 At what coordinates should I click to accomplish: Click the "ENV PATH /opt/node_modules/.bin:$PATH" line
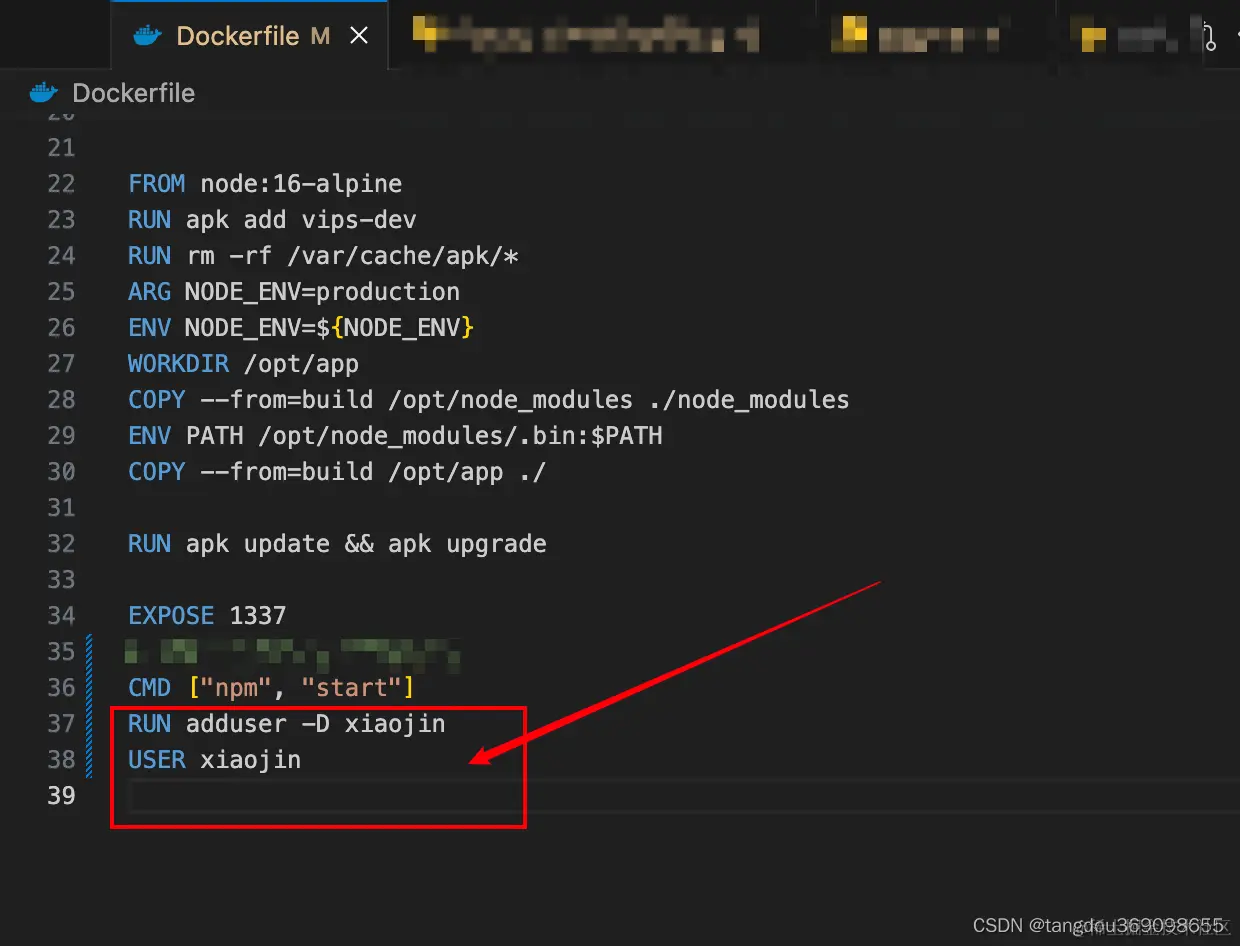[395, 436]
